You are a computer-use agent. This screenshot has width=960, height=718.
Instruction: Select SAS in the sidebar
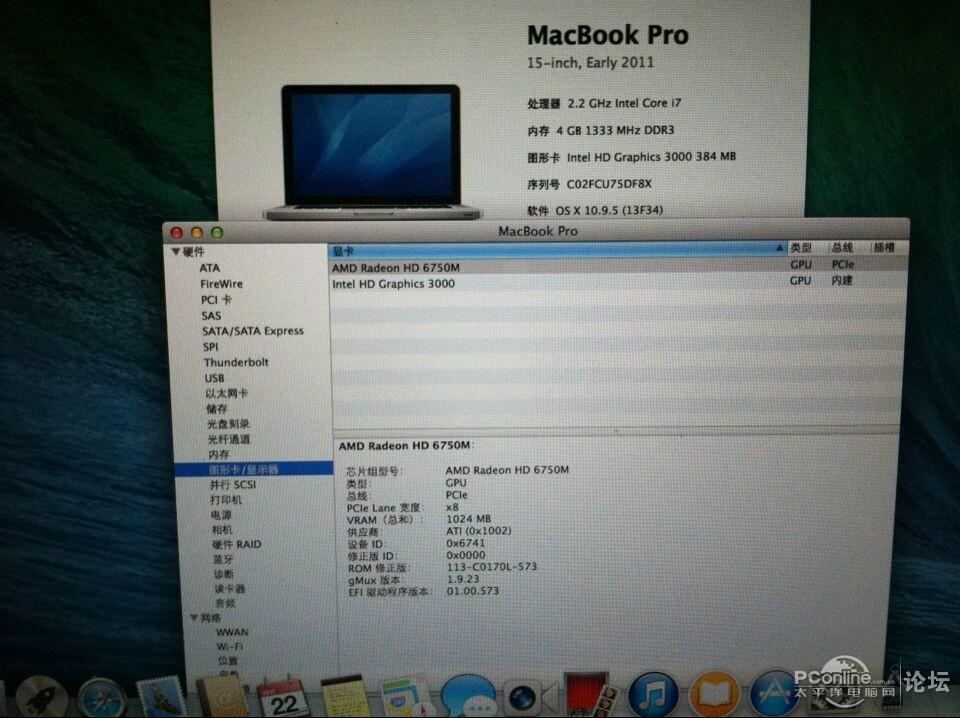click(x=211, y=316)
